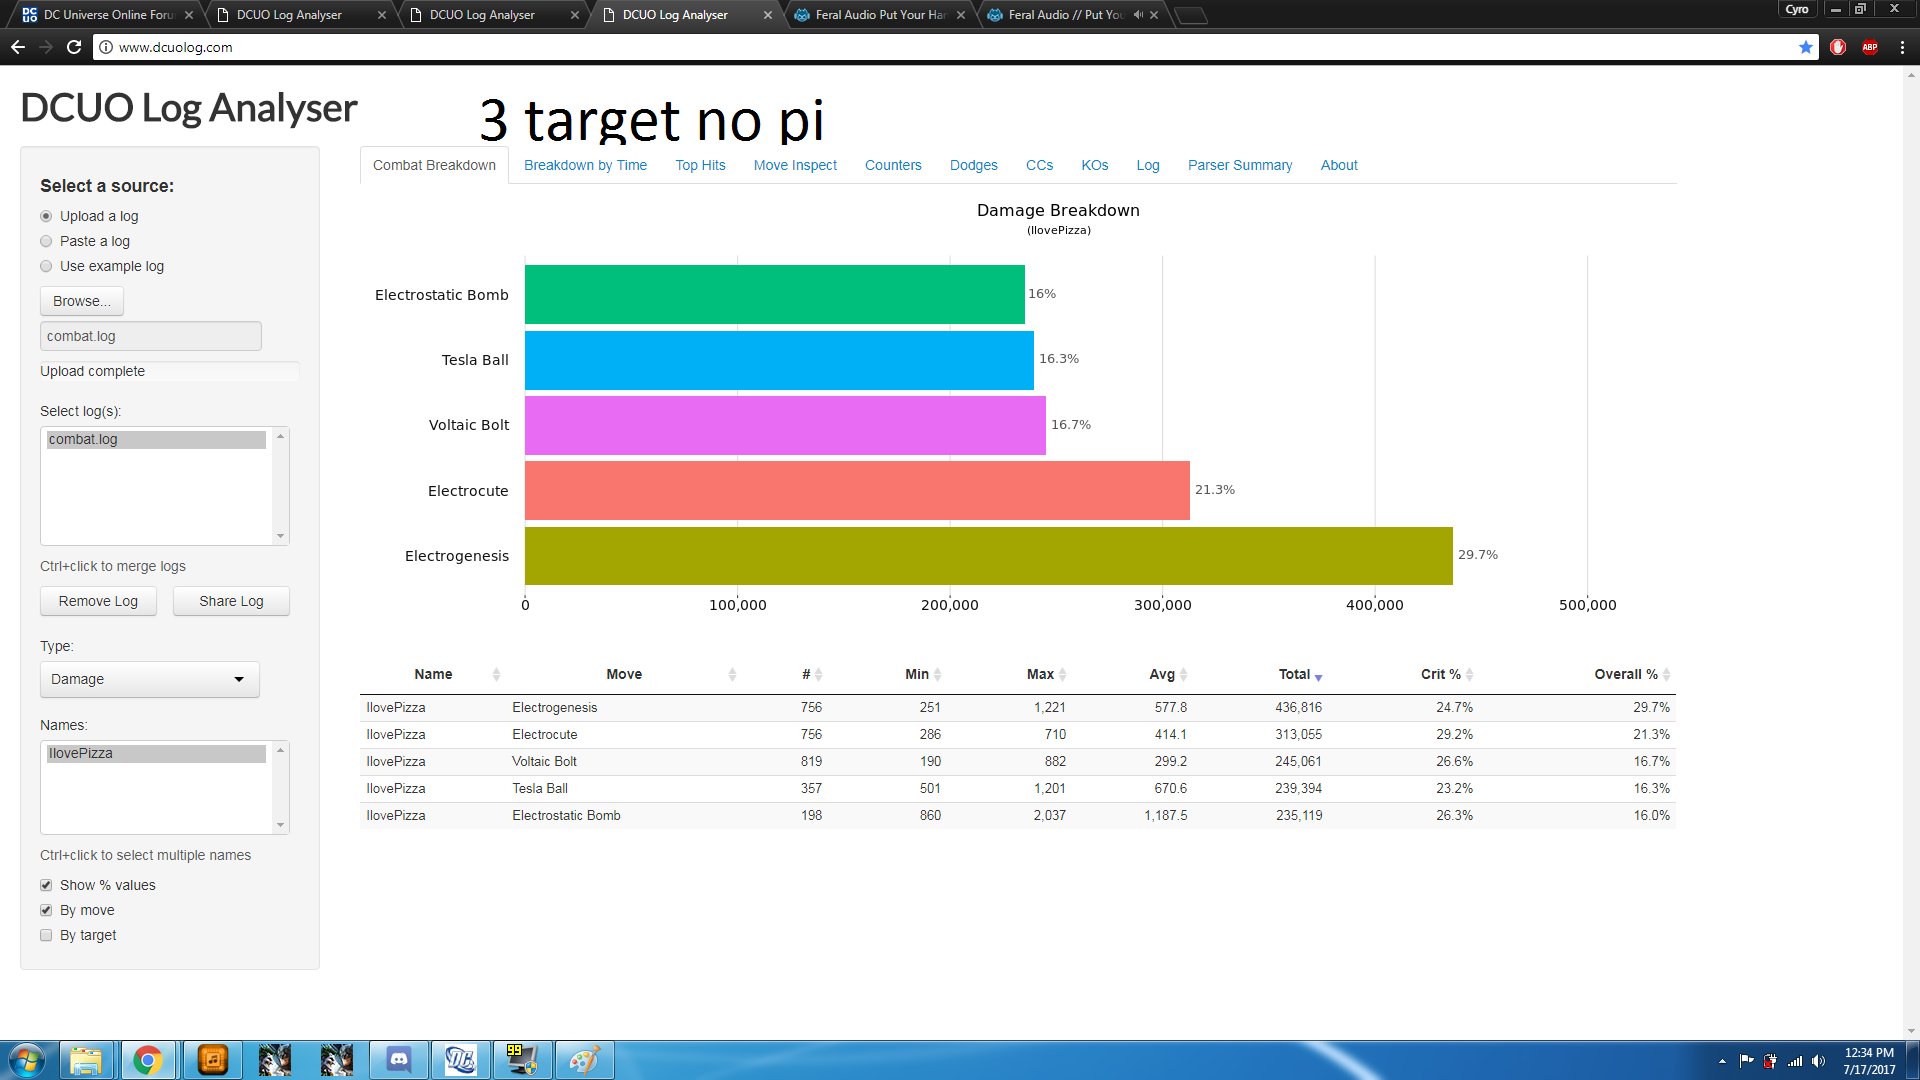The image size is (1920, 1080).
Task: Sort table by Avg column
Action: click(1162, 674)
